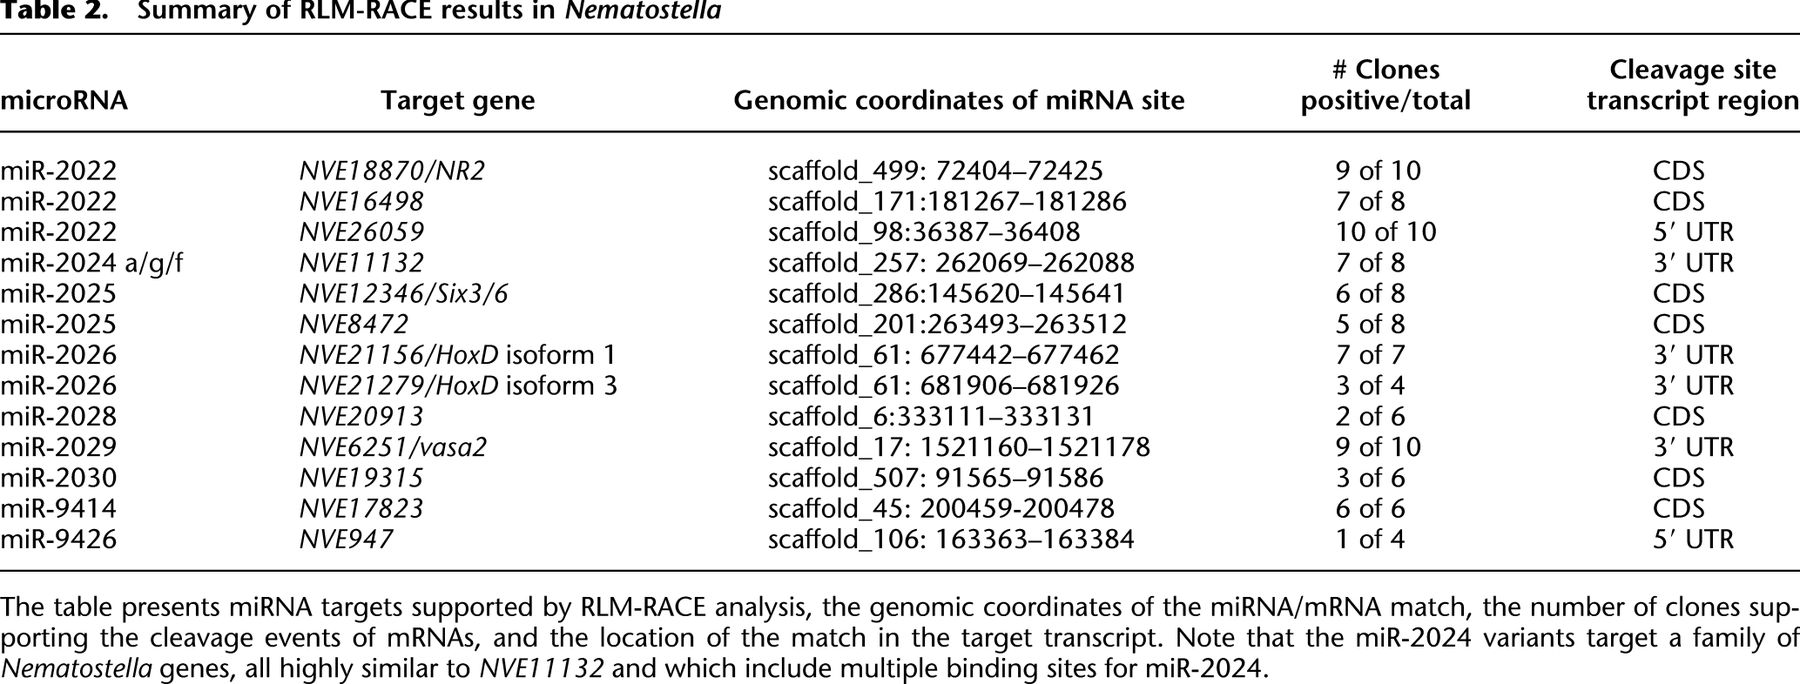Click the '10 of 10' clones value
The width and height of the screenshot is (1800, 684).
(x=1385, y=232)
